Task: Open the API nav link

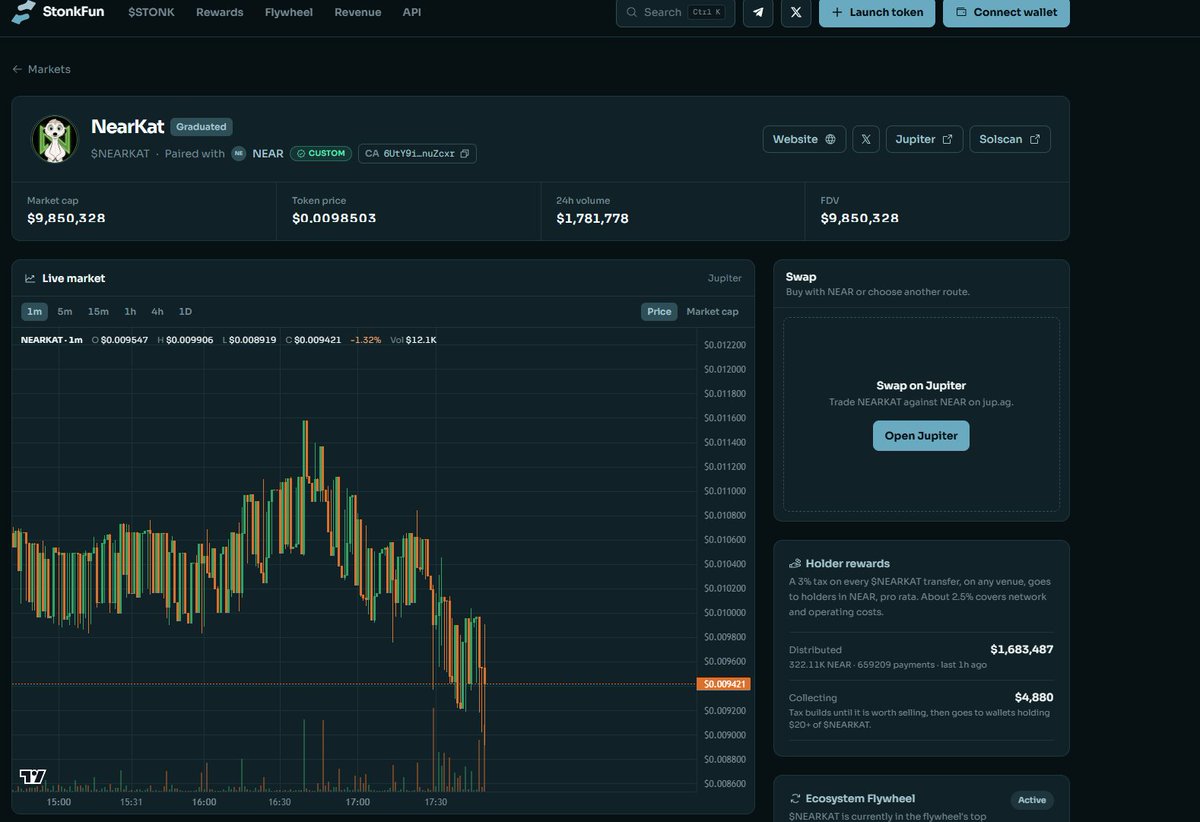Action: tap(412, 12)
